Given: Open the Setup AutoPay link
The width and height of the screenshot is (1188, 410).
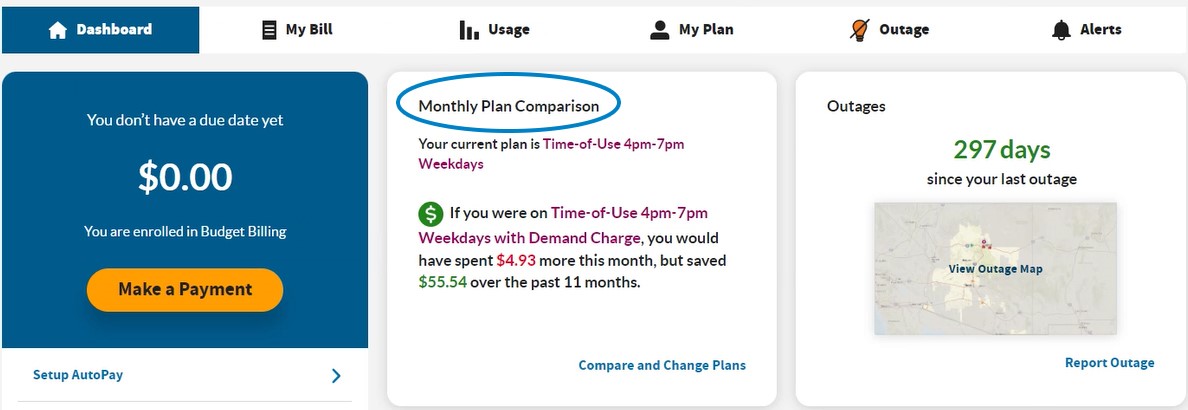Looking at the screenshot, I should [x=78, y=375].
